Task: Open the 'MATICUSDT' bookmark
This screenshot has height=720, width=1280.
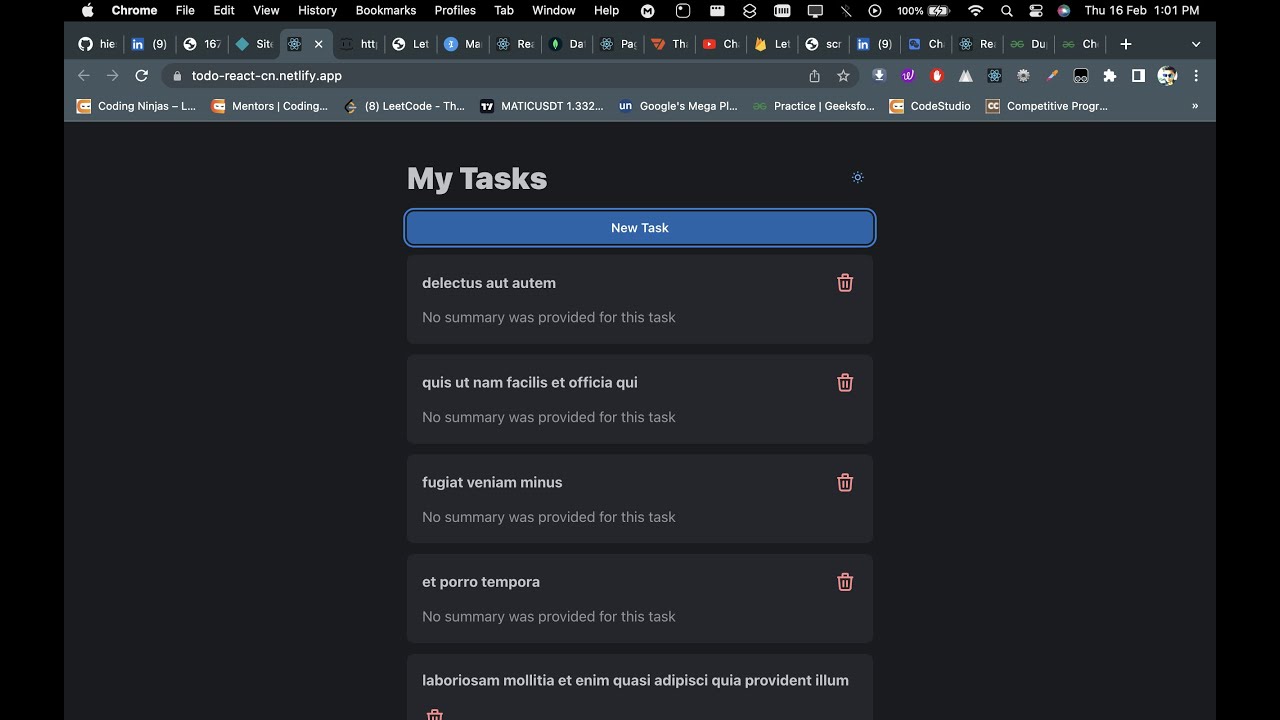Action: point(541,106)
